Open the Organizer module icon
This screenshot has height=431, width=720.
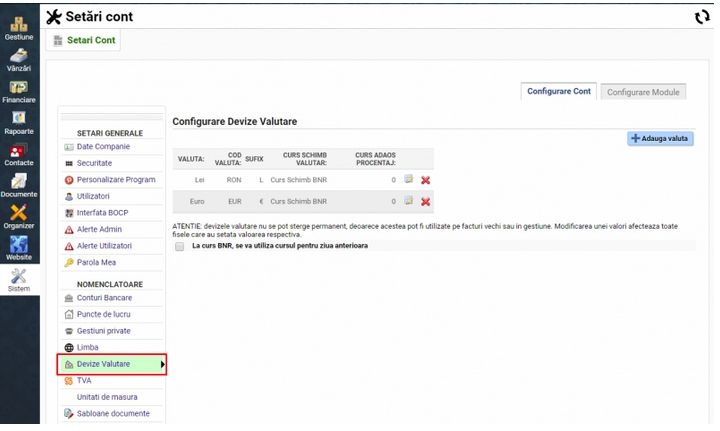coord(19,216)
